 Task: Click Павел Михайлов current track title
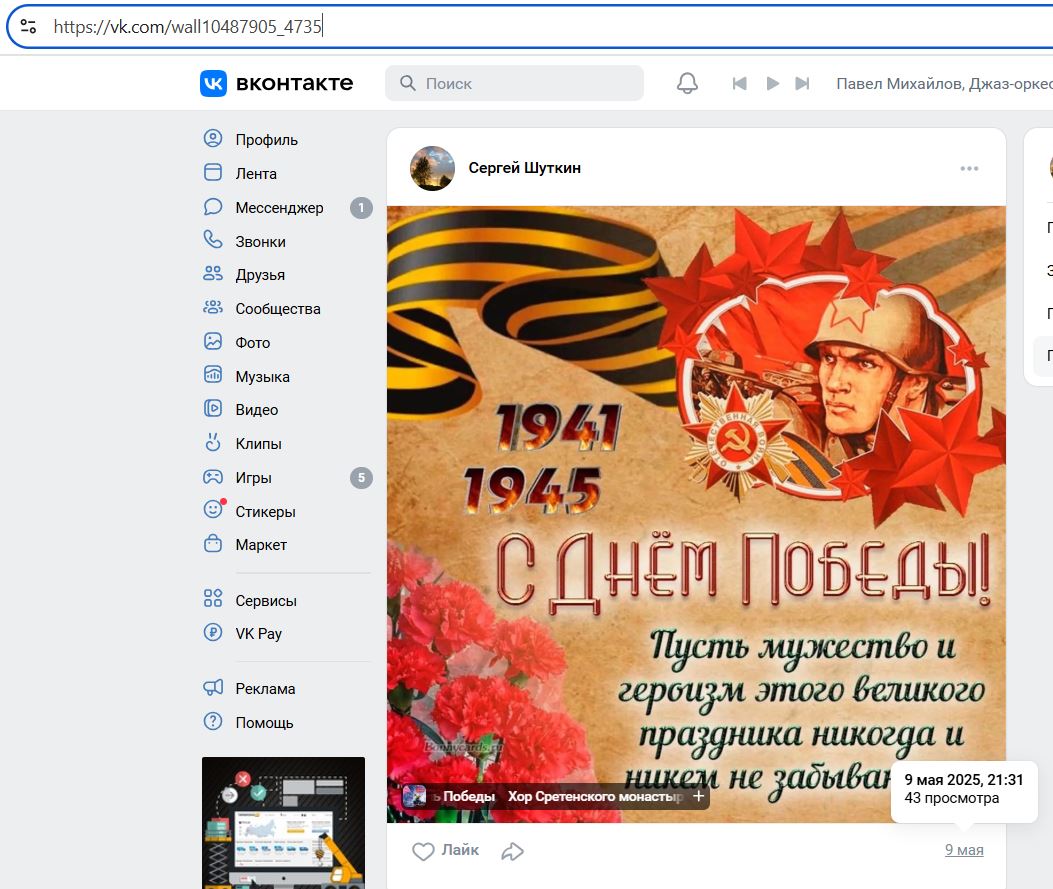coord(944,84)
